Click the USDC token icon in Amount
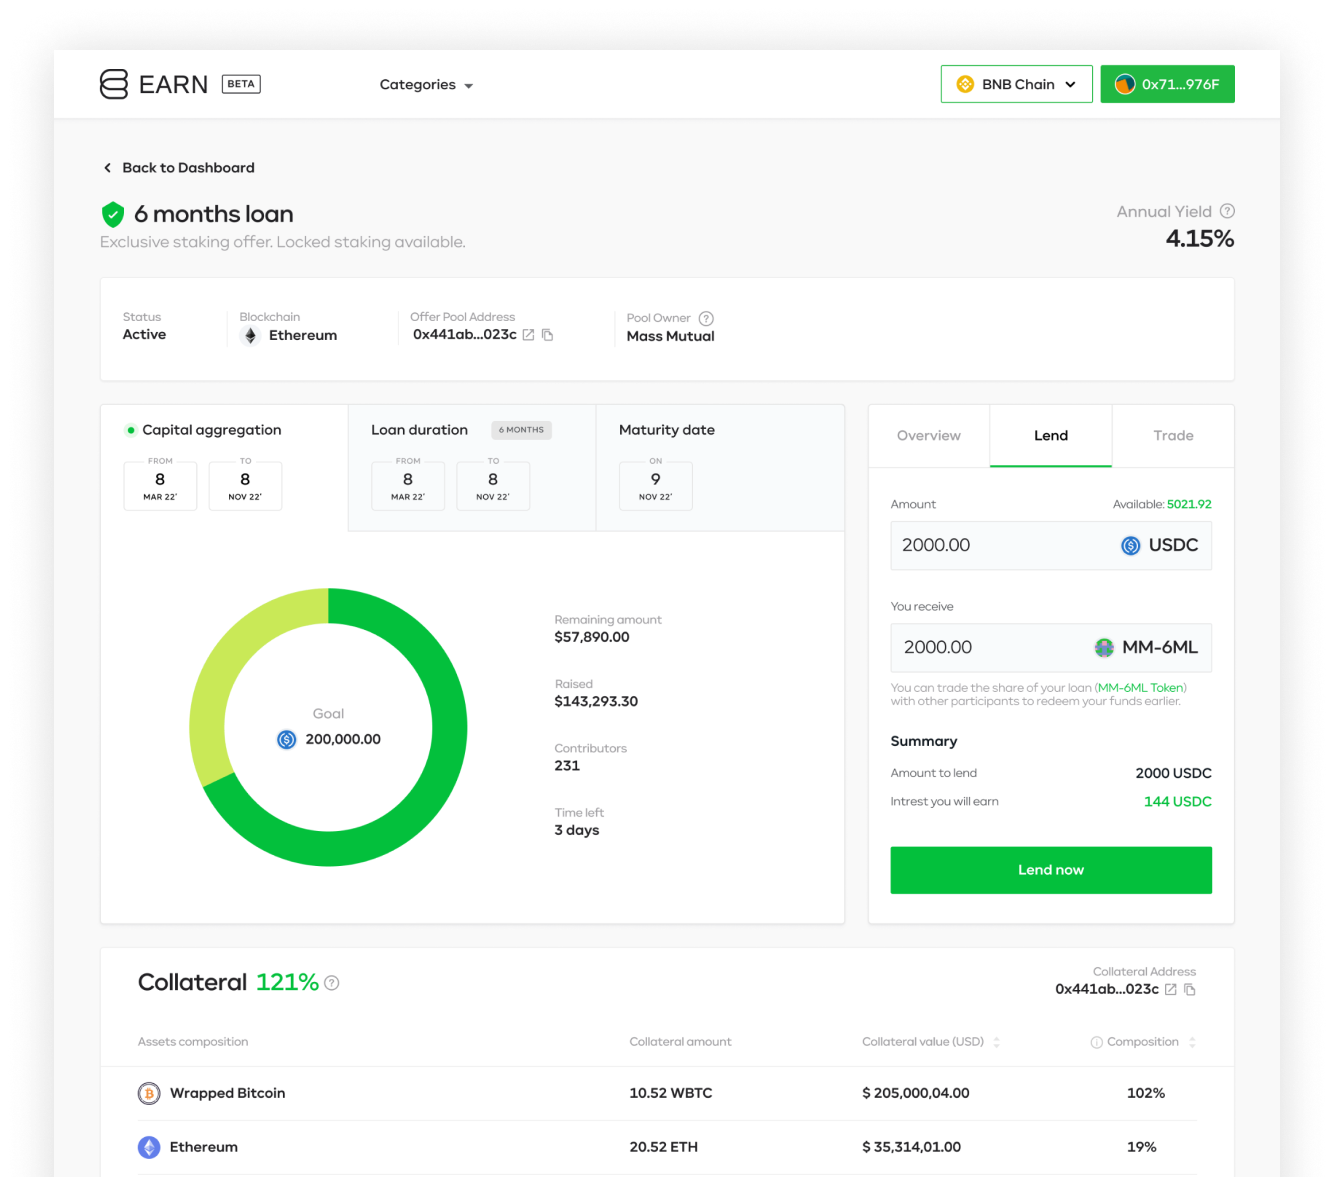Viewport: 1334px width, 1177px height. [1131, 546]
